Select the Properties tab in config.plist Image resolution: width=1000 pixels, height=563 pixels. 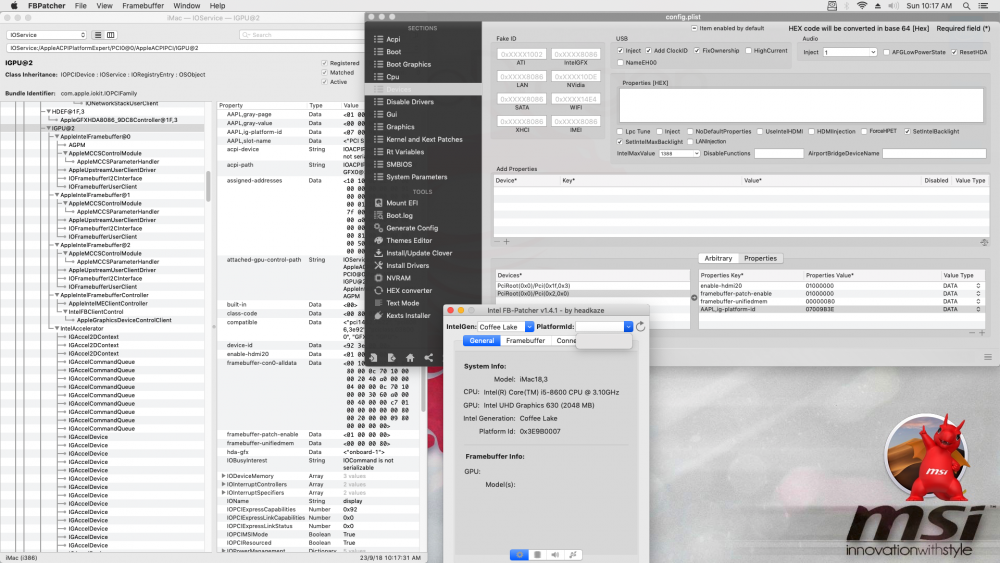[x=760, y=258]
